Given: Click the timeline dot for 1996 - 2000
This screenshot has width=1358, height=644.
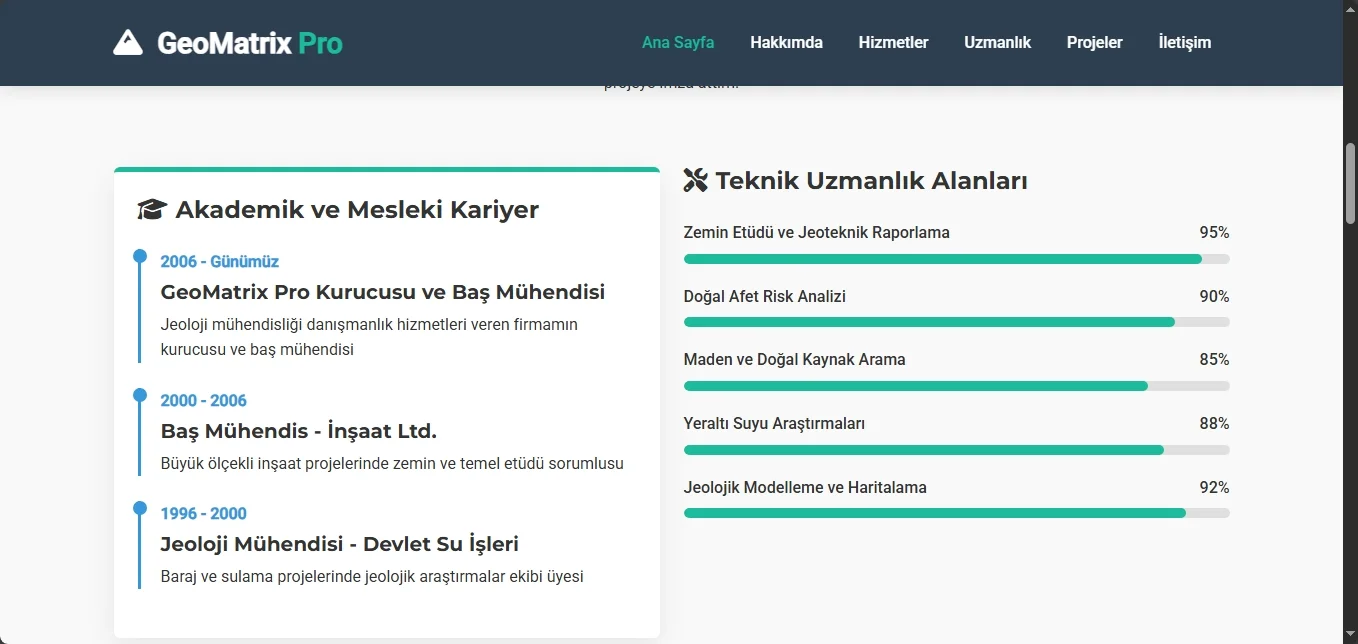Looking at the screenshot, I should tap(140, 508).
